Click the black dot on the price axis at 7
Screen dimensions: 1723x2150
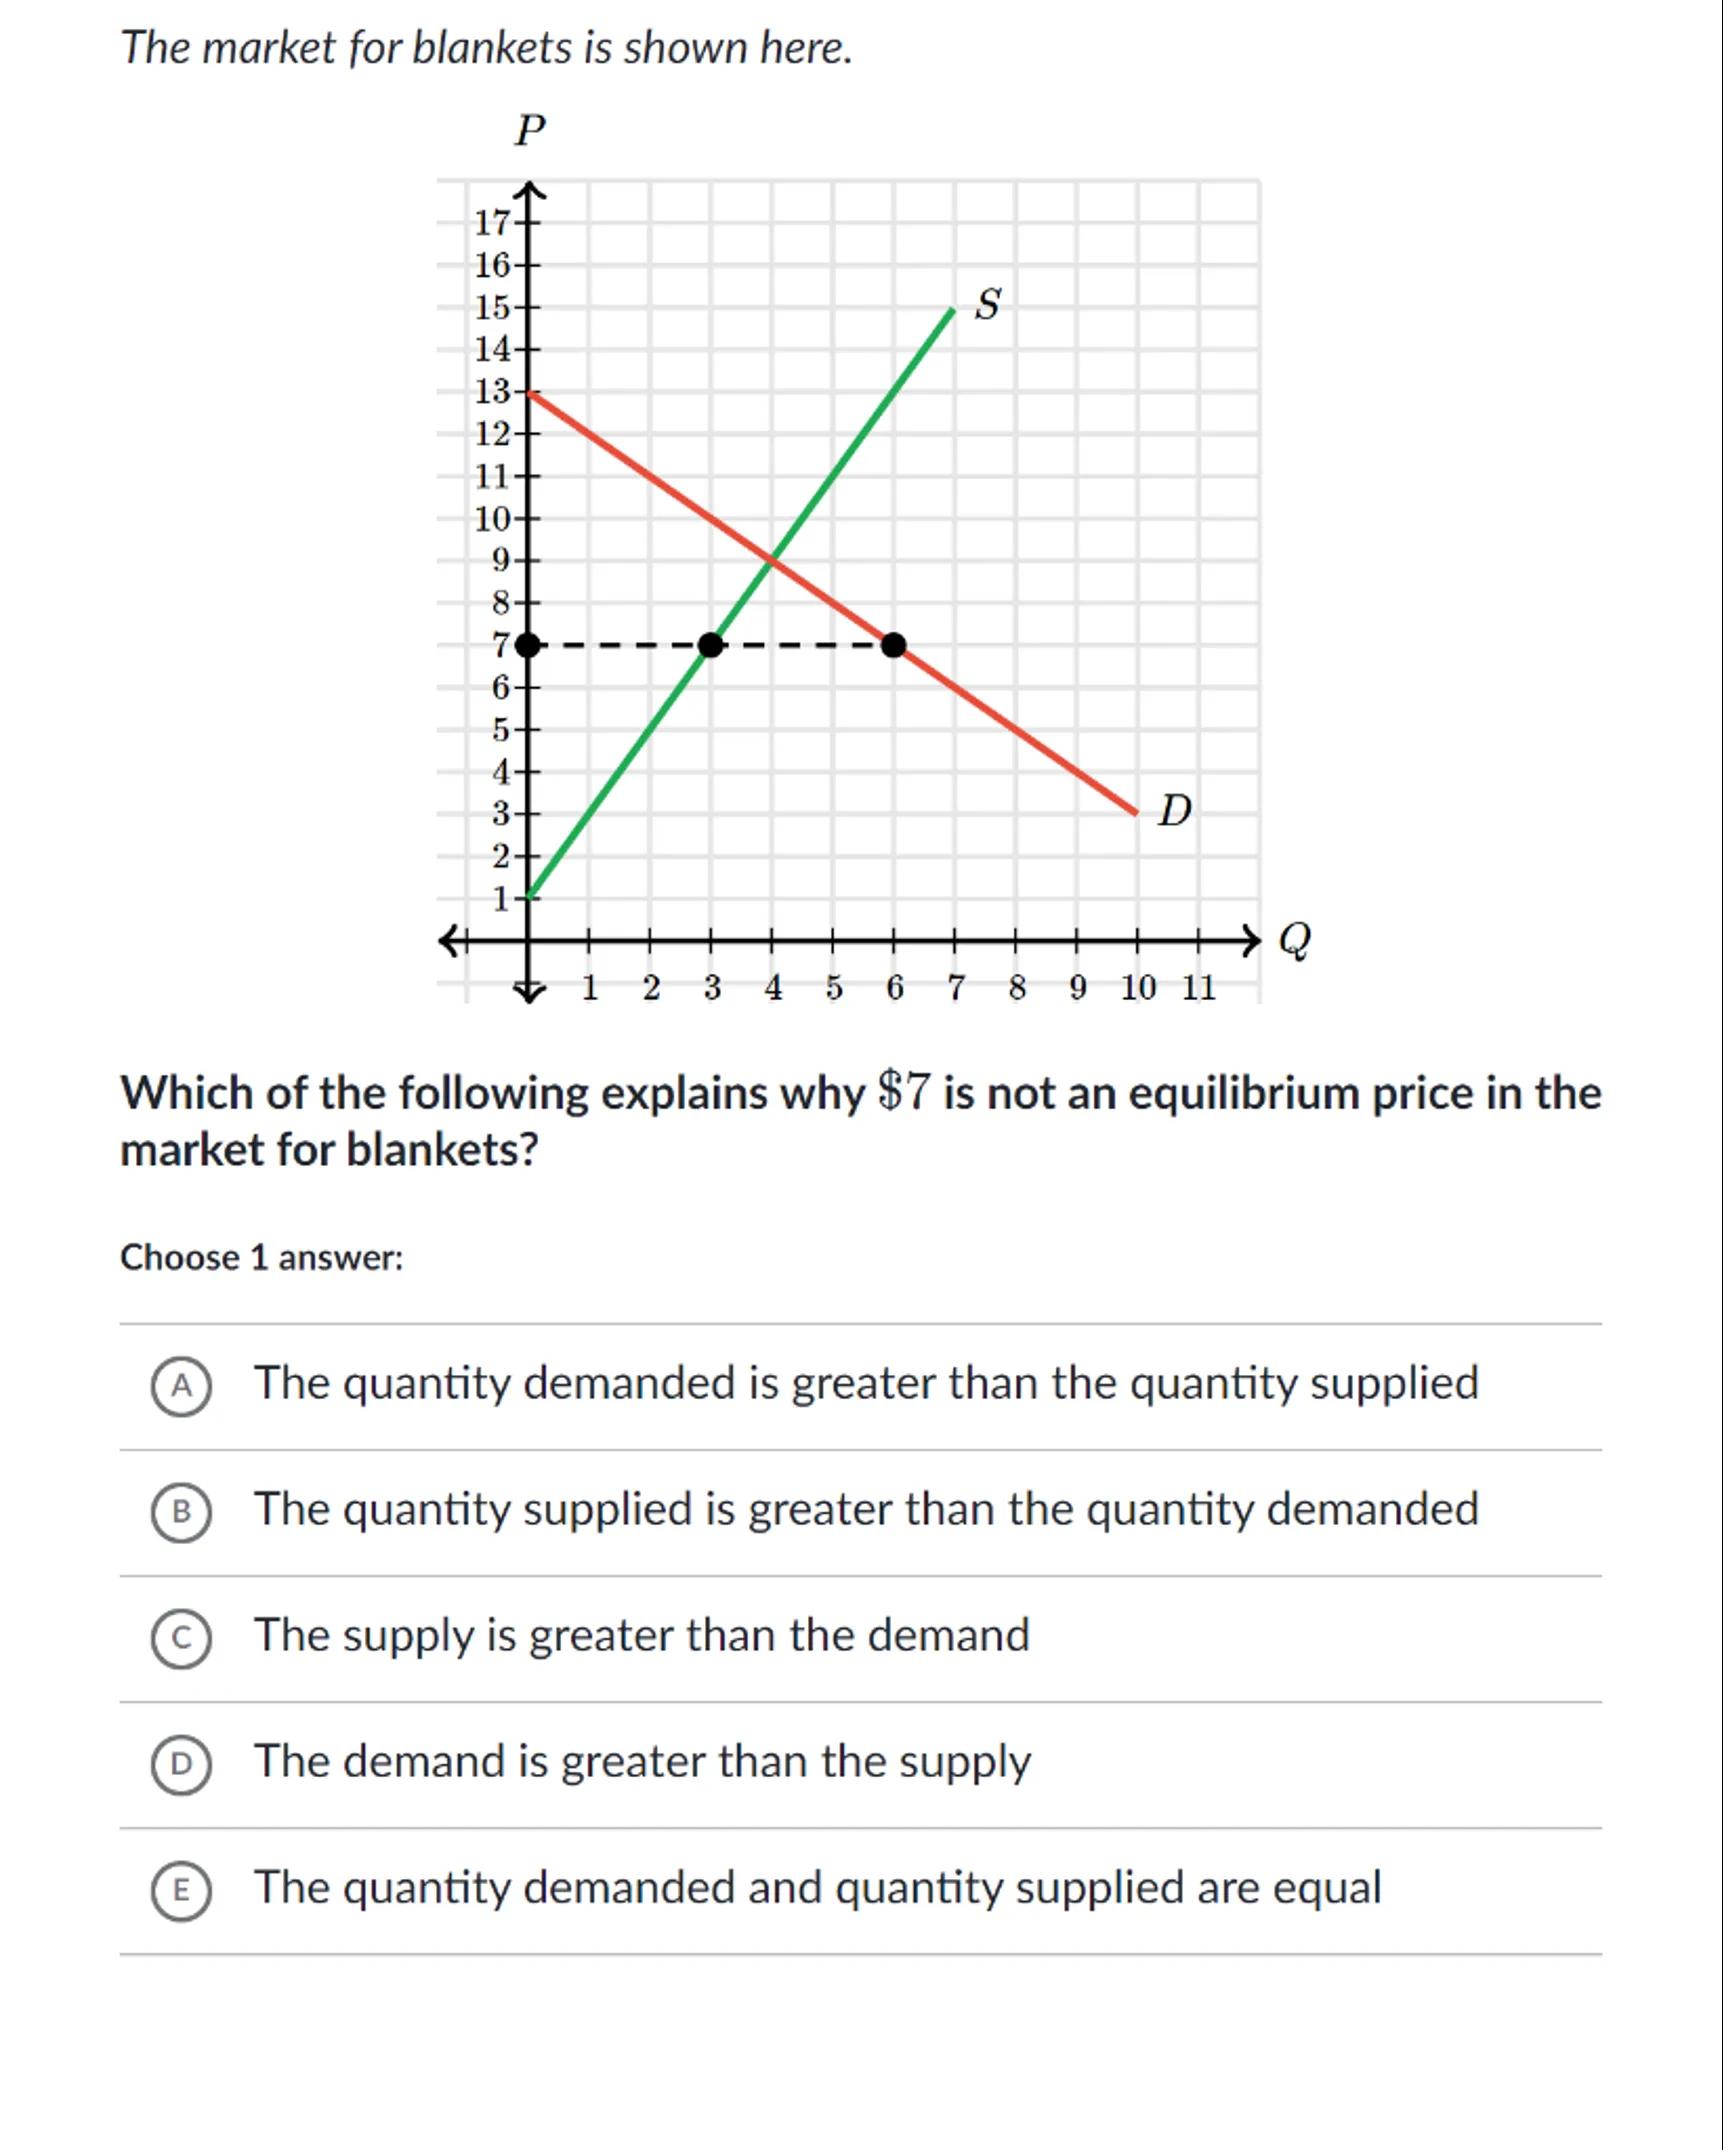(528, 645)
